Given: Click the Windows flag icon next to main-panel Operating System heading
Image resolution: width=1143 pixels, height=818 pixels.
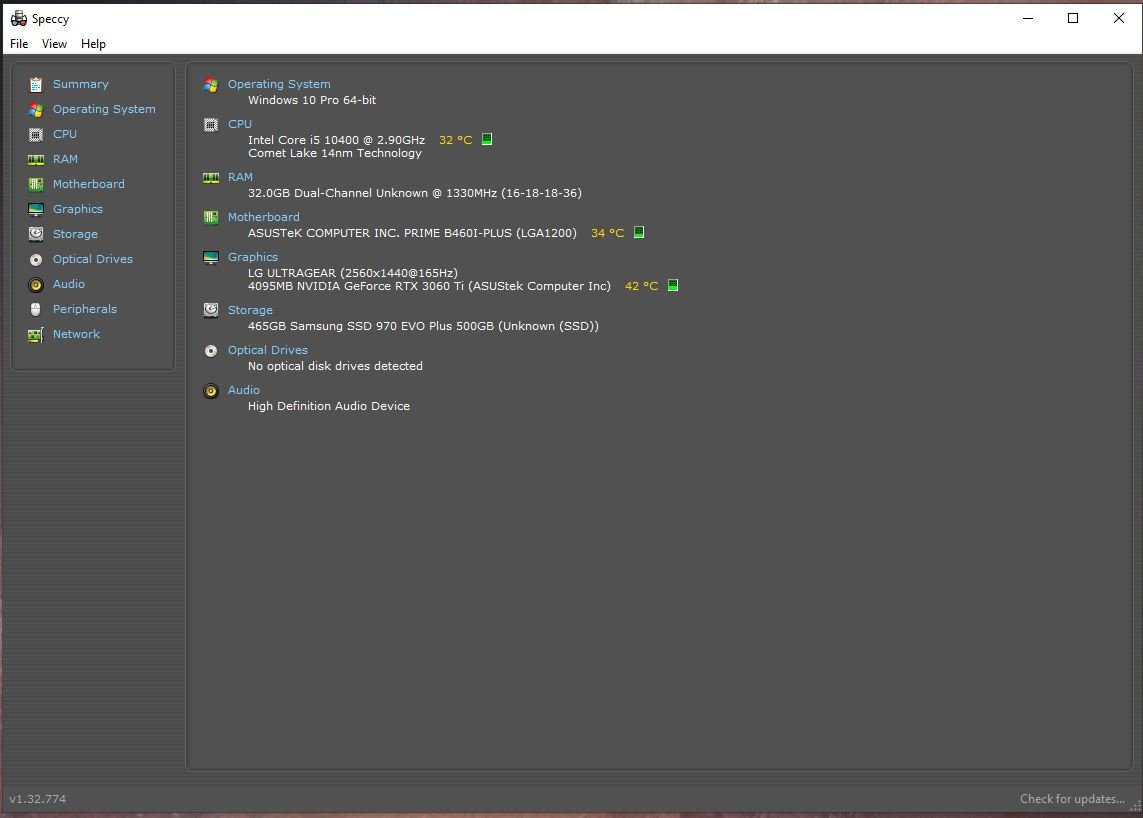Looking at the screenshot, I should 211,85.
